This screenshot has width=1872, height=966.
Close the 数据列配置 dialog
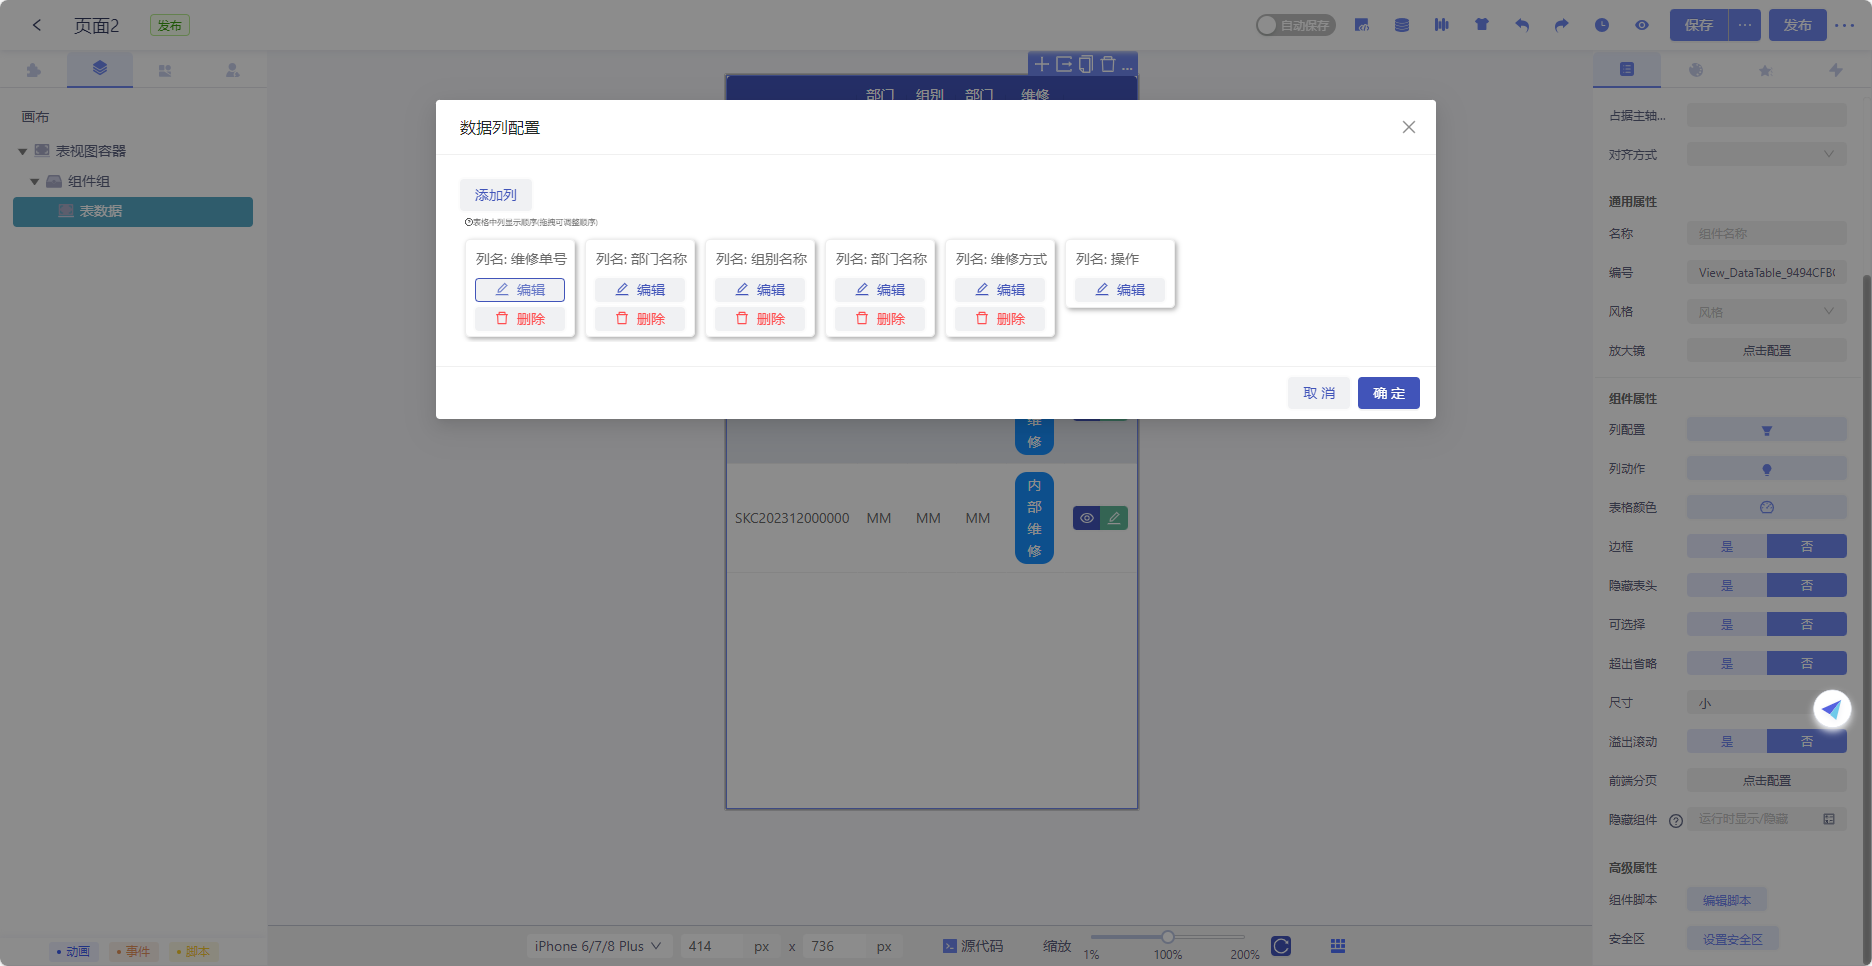pyautogui.click(x=1409, y=127)
